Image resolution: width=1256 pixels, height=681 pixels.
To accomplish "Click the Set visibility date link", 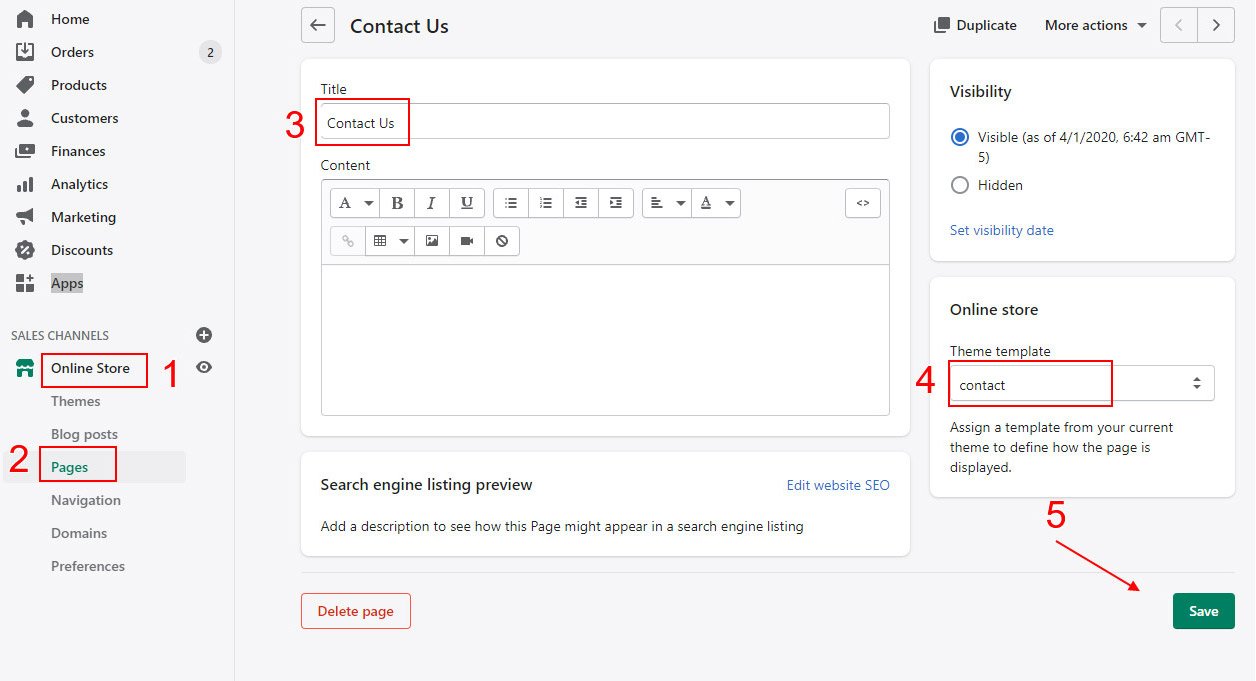I will pyautogui.click(x=1001, y=230).
